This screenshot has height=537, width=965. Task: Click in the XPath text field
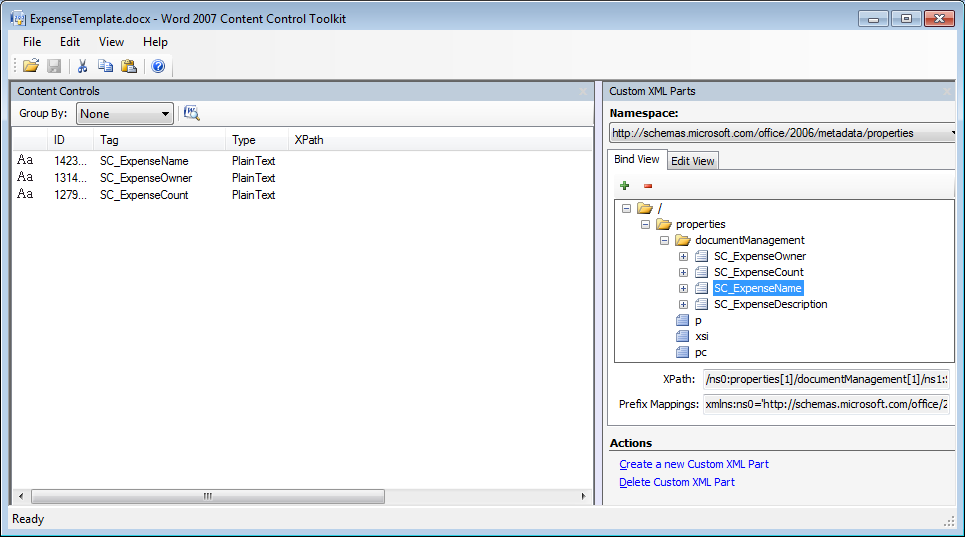tap(826, 379)
